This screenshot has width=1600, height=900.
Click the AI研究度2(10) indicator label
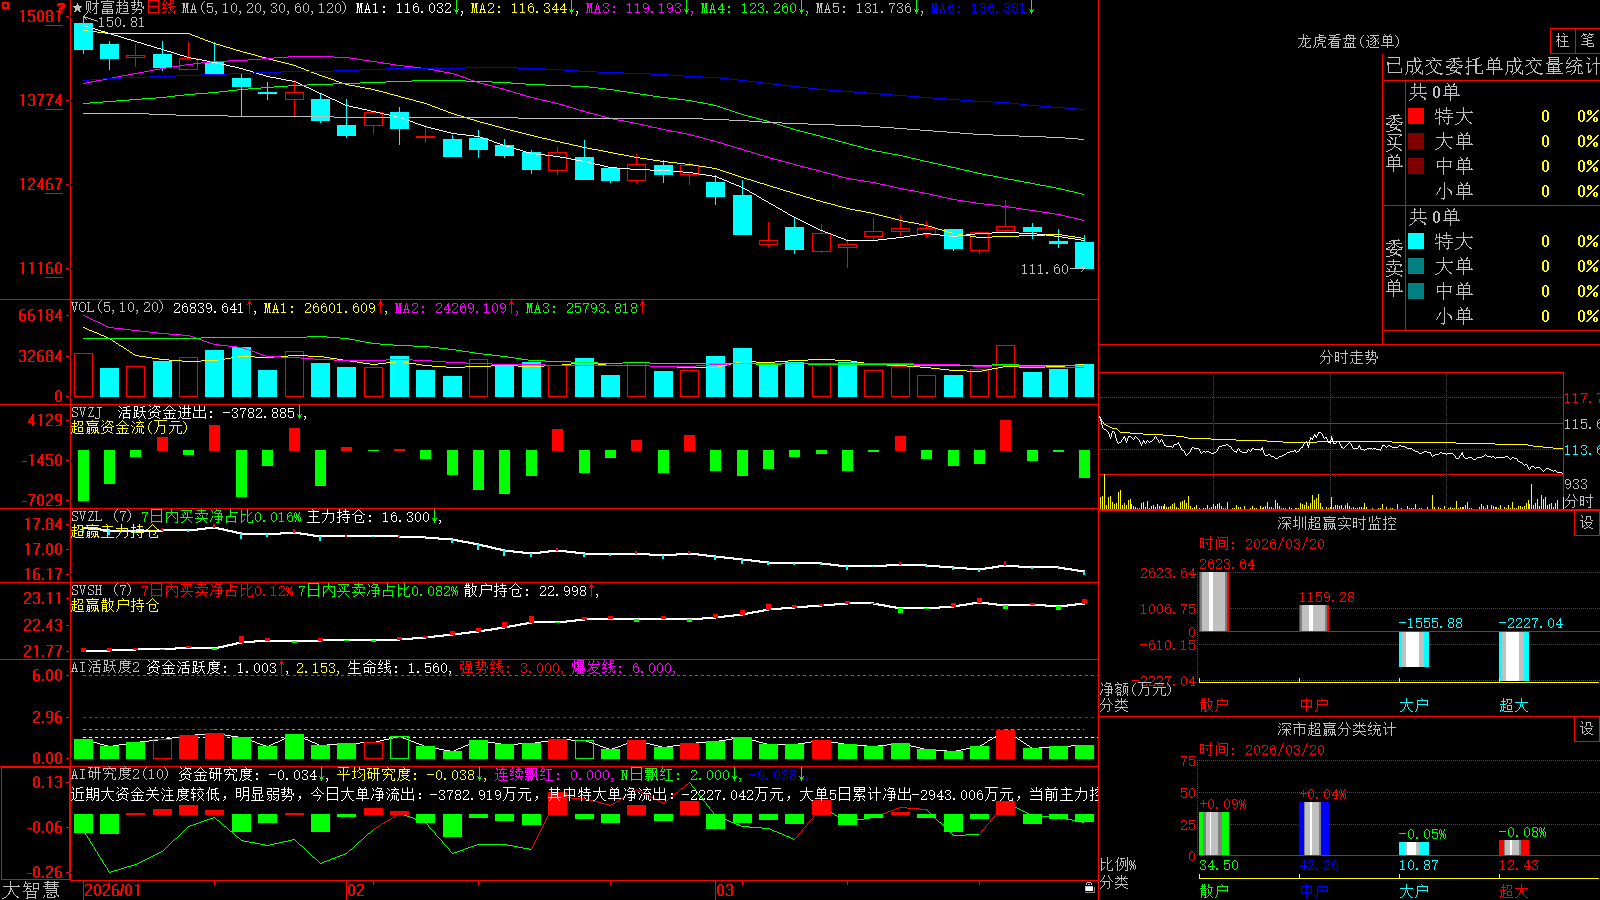pyautogui.click(x=120, y=774)
